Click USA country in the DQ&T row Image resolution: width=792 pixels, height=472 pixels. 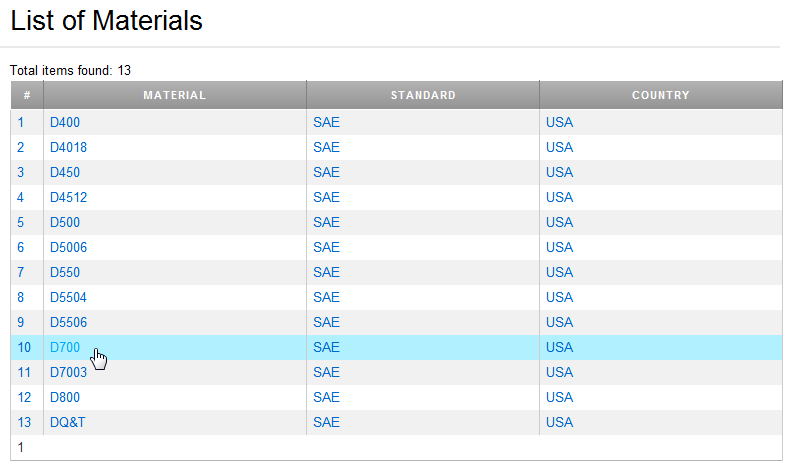pyautogui.click(x=559, y=422)
